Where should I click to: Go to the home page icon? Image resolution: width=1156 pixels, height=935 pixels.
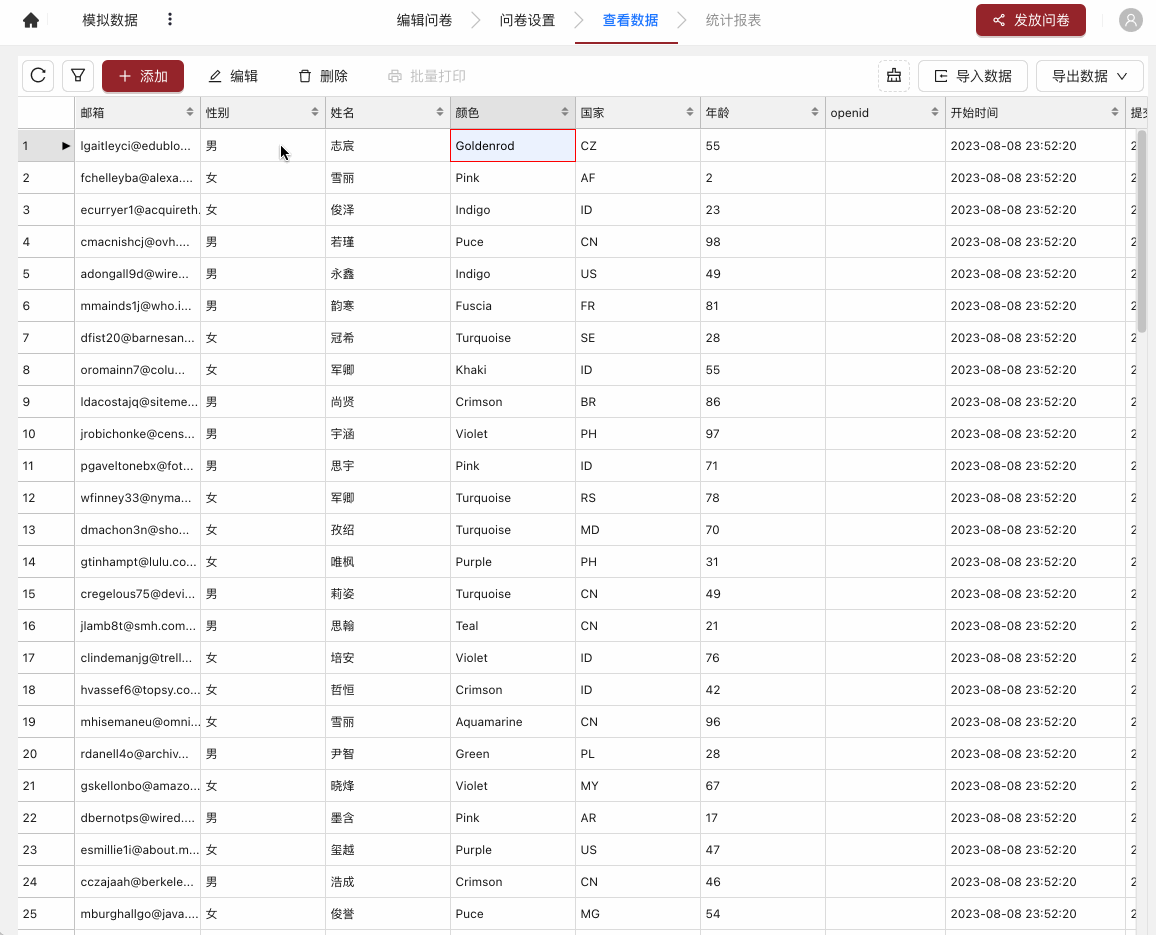tap(31, 20)
